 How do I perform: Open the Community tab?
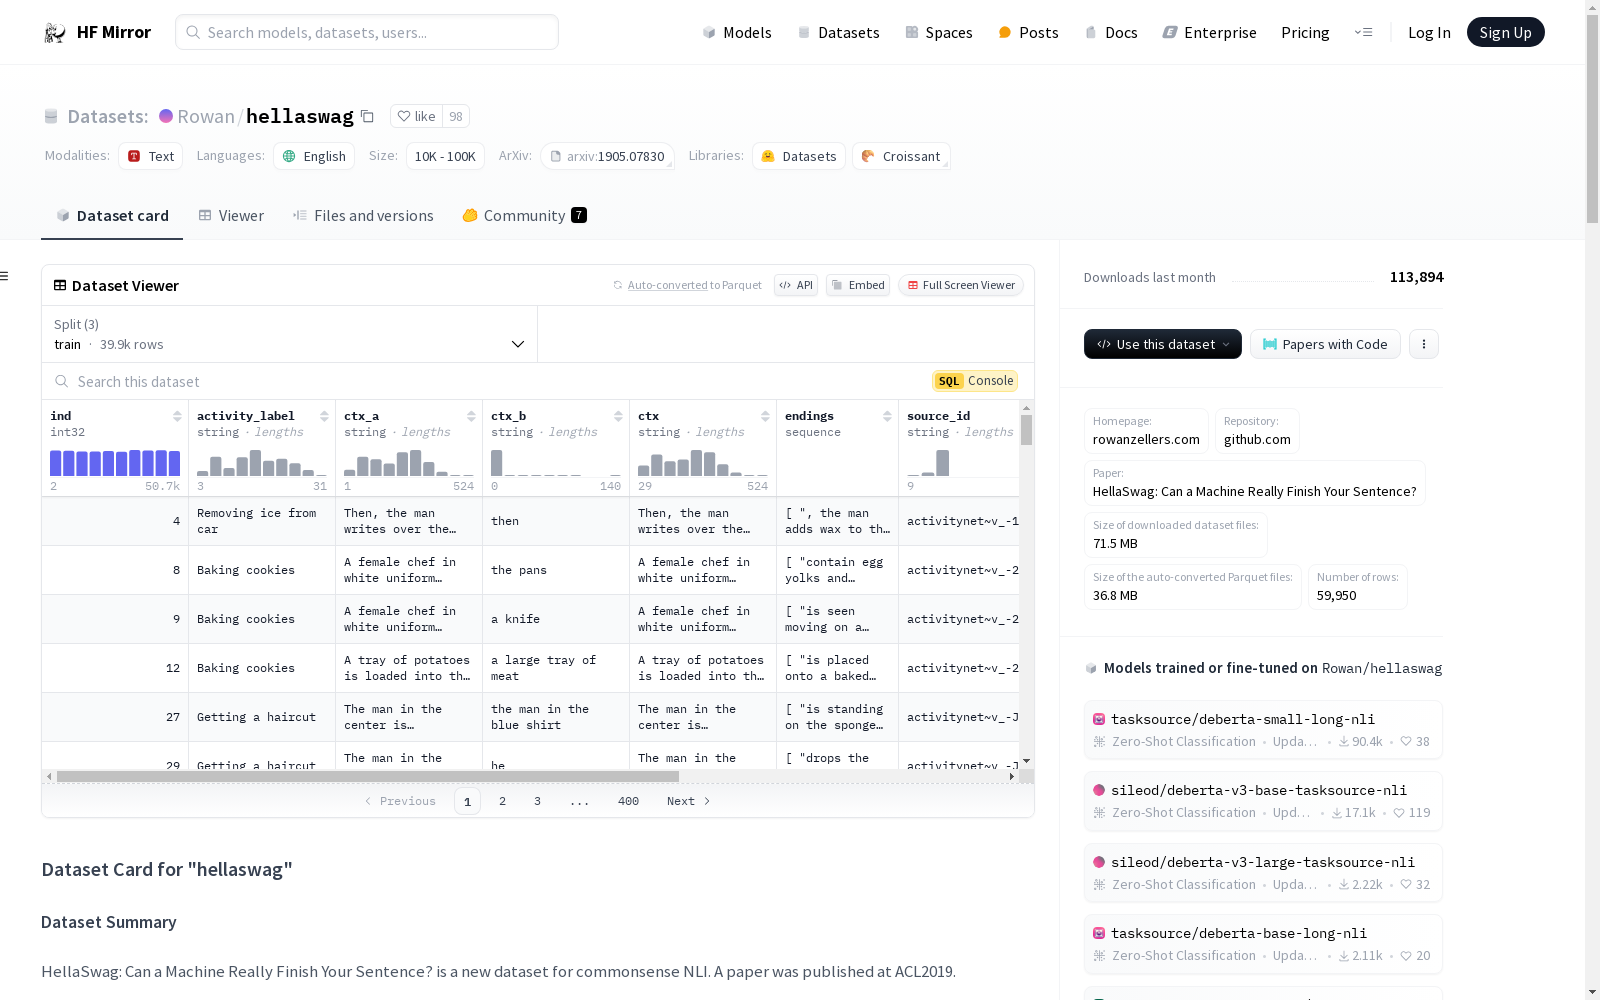[524, 216]
